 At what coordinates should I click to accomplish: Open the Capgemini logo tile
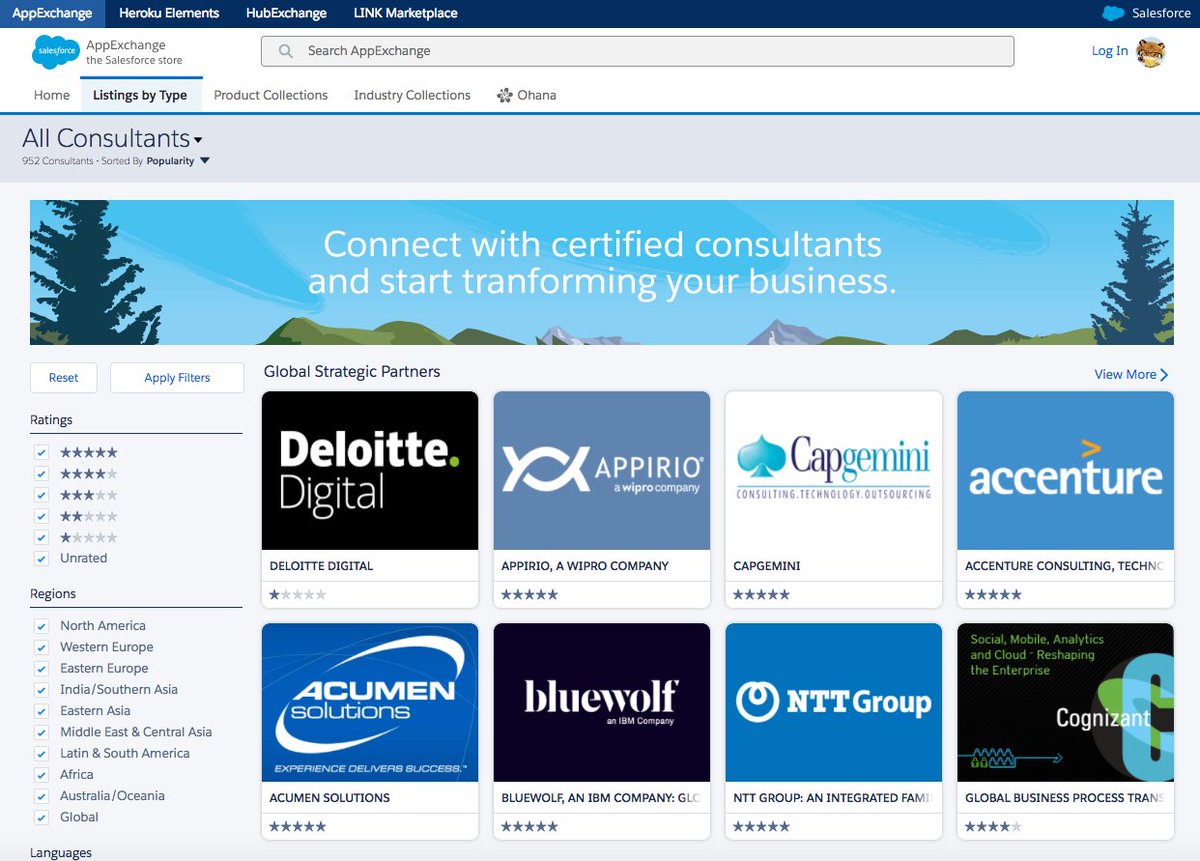pos(834,470)
